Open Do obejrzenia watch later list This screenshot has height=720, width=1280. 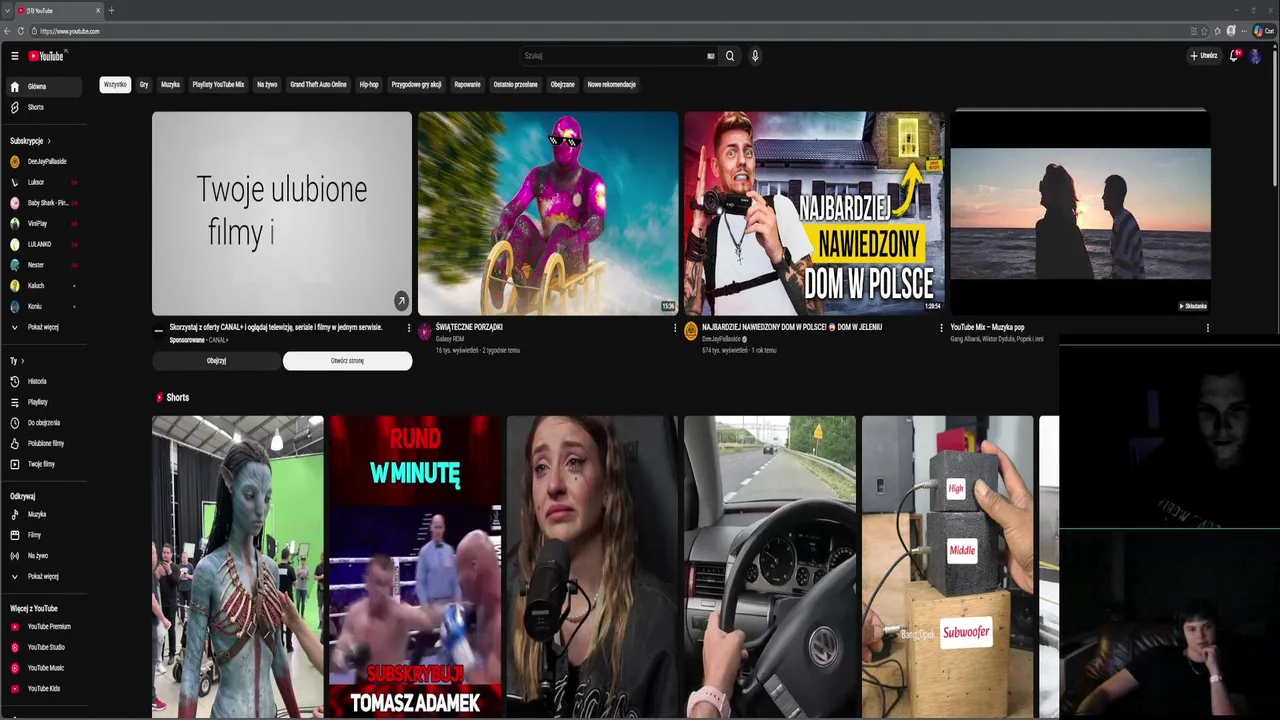44,423
